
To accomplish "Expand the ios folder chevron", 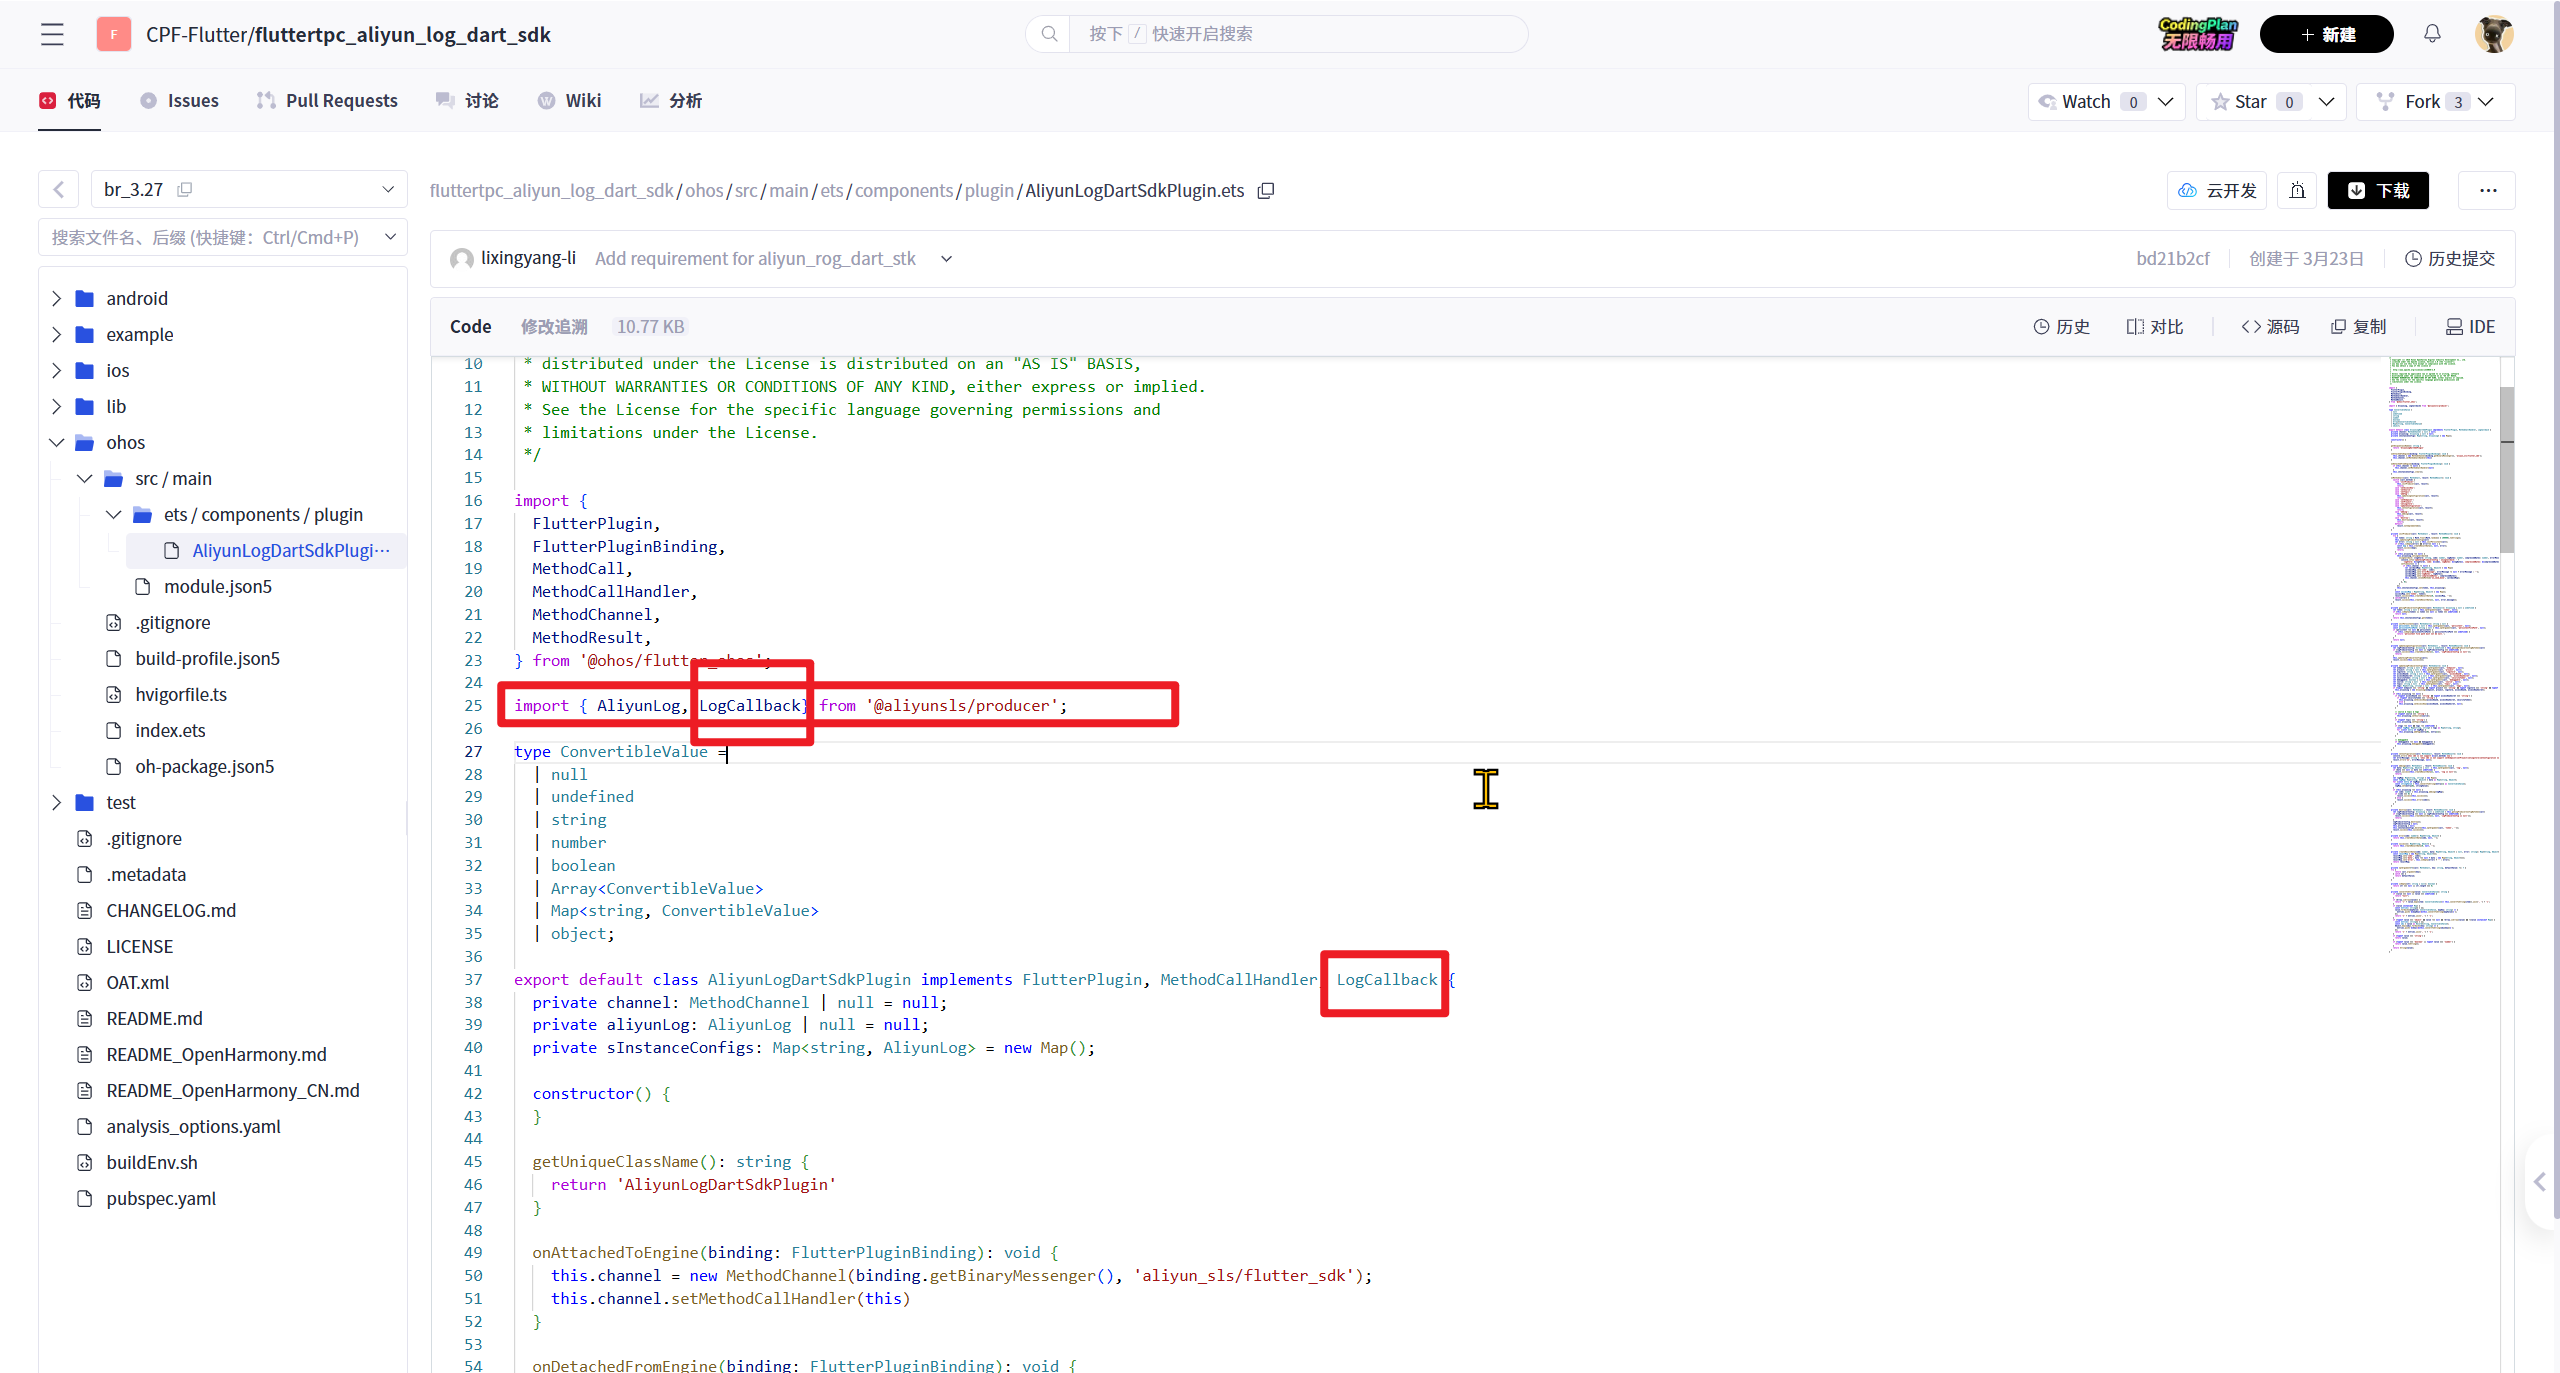I will tap(57, 370).
